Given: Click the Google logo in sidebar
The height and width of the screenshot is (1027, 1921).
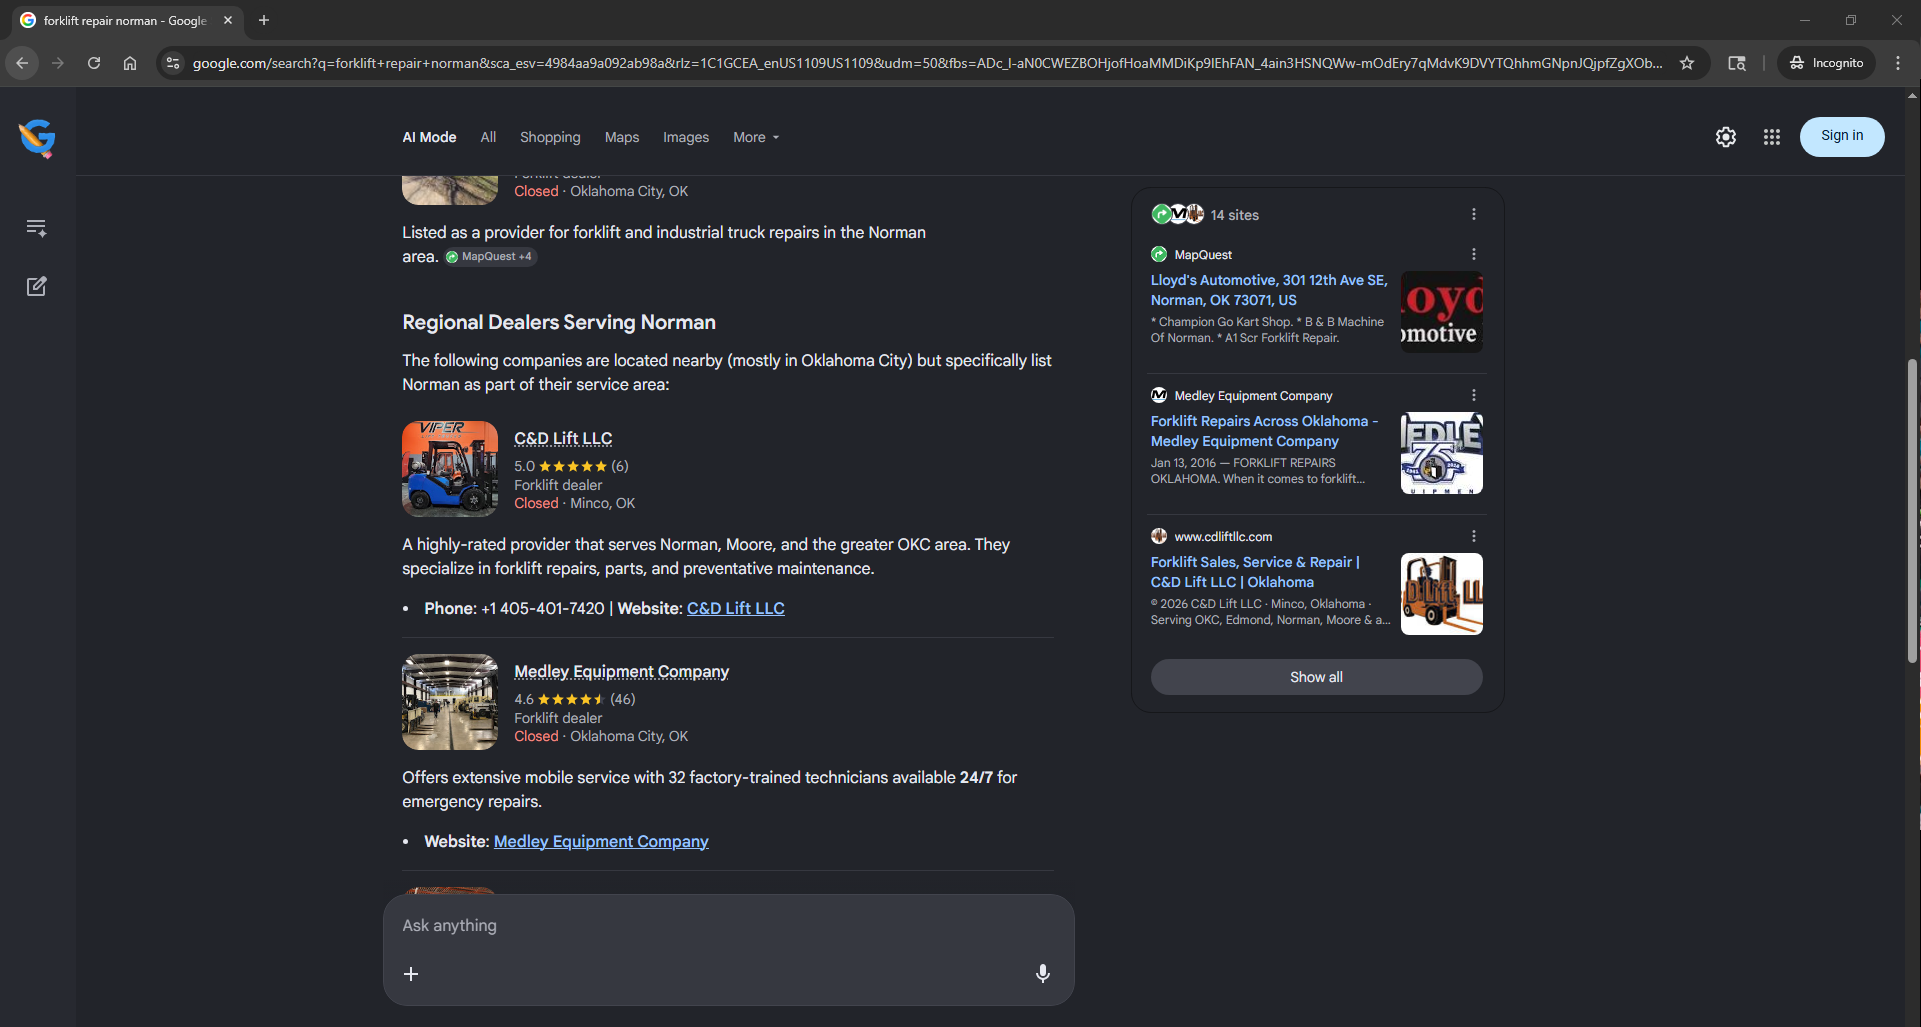Looking at the screenshot, I should 37,138.
